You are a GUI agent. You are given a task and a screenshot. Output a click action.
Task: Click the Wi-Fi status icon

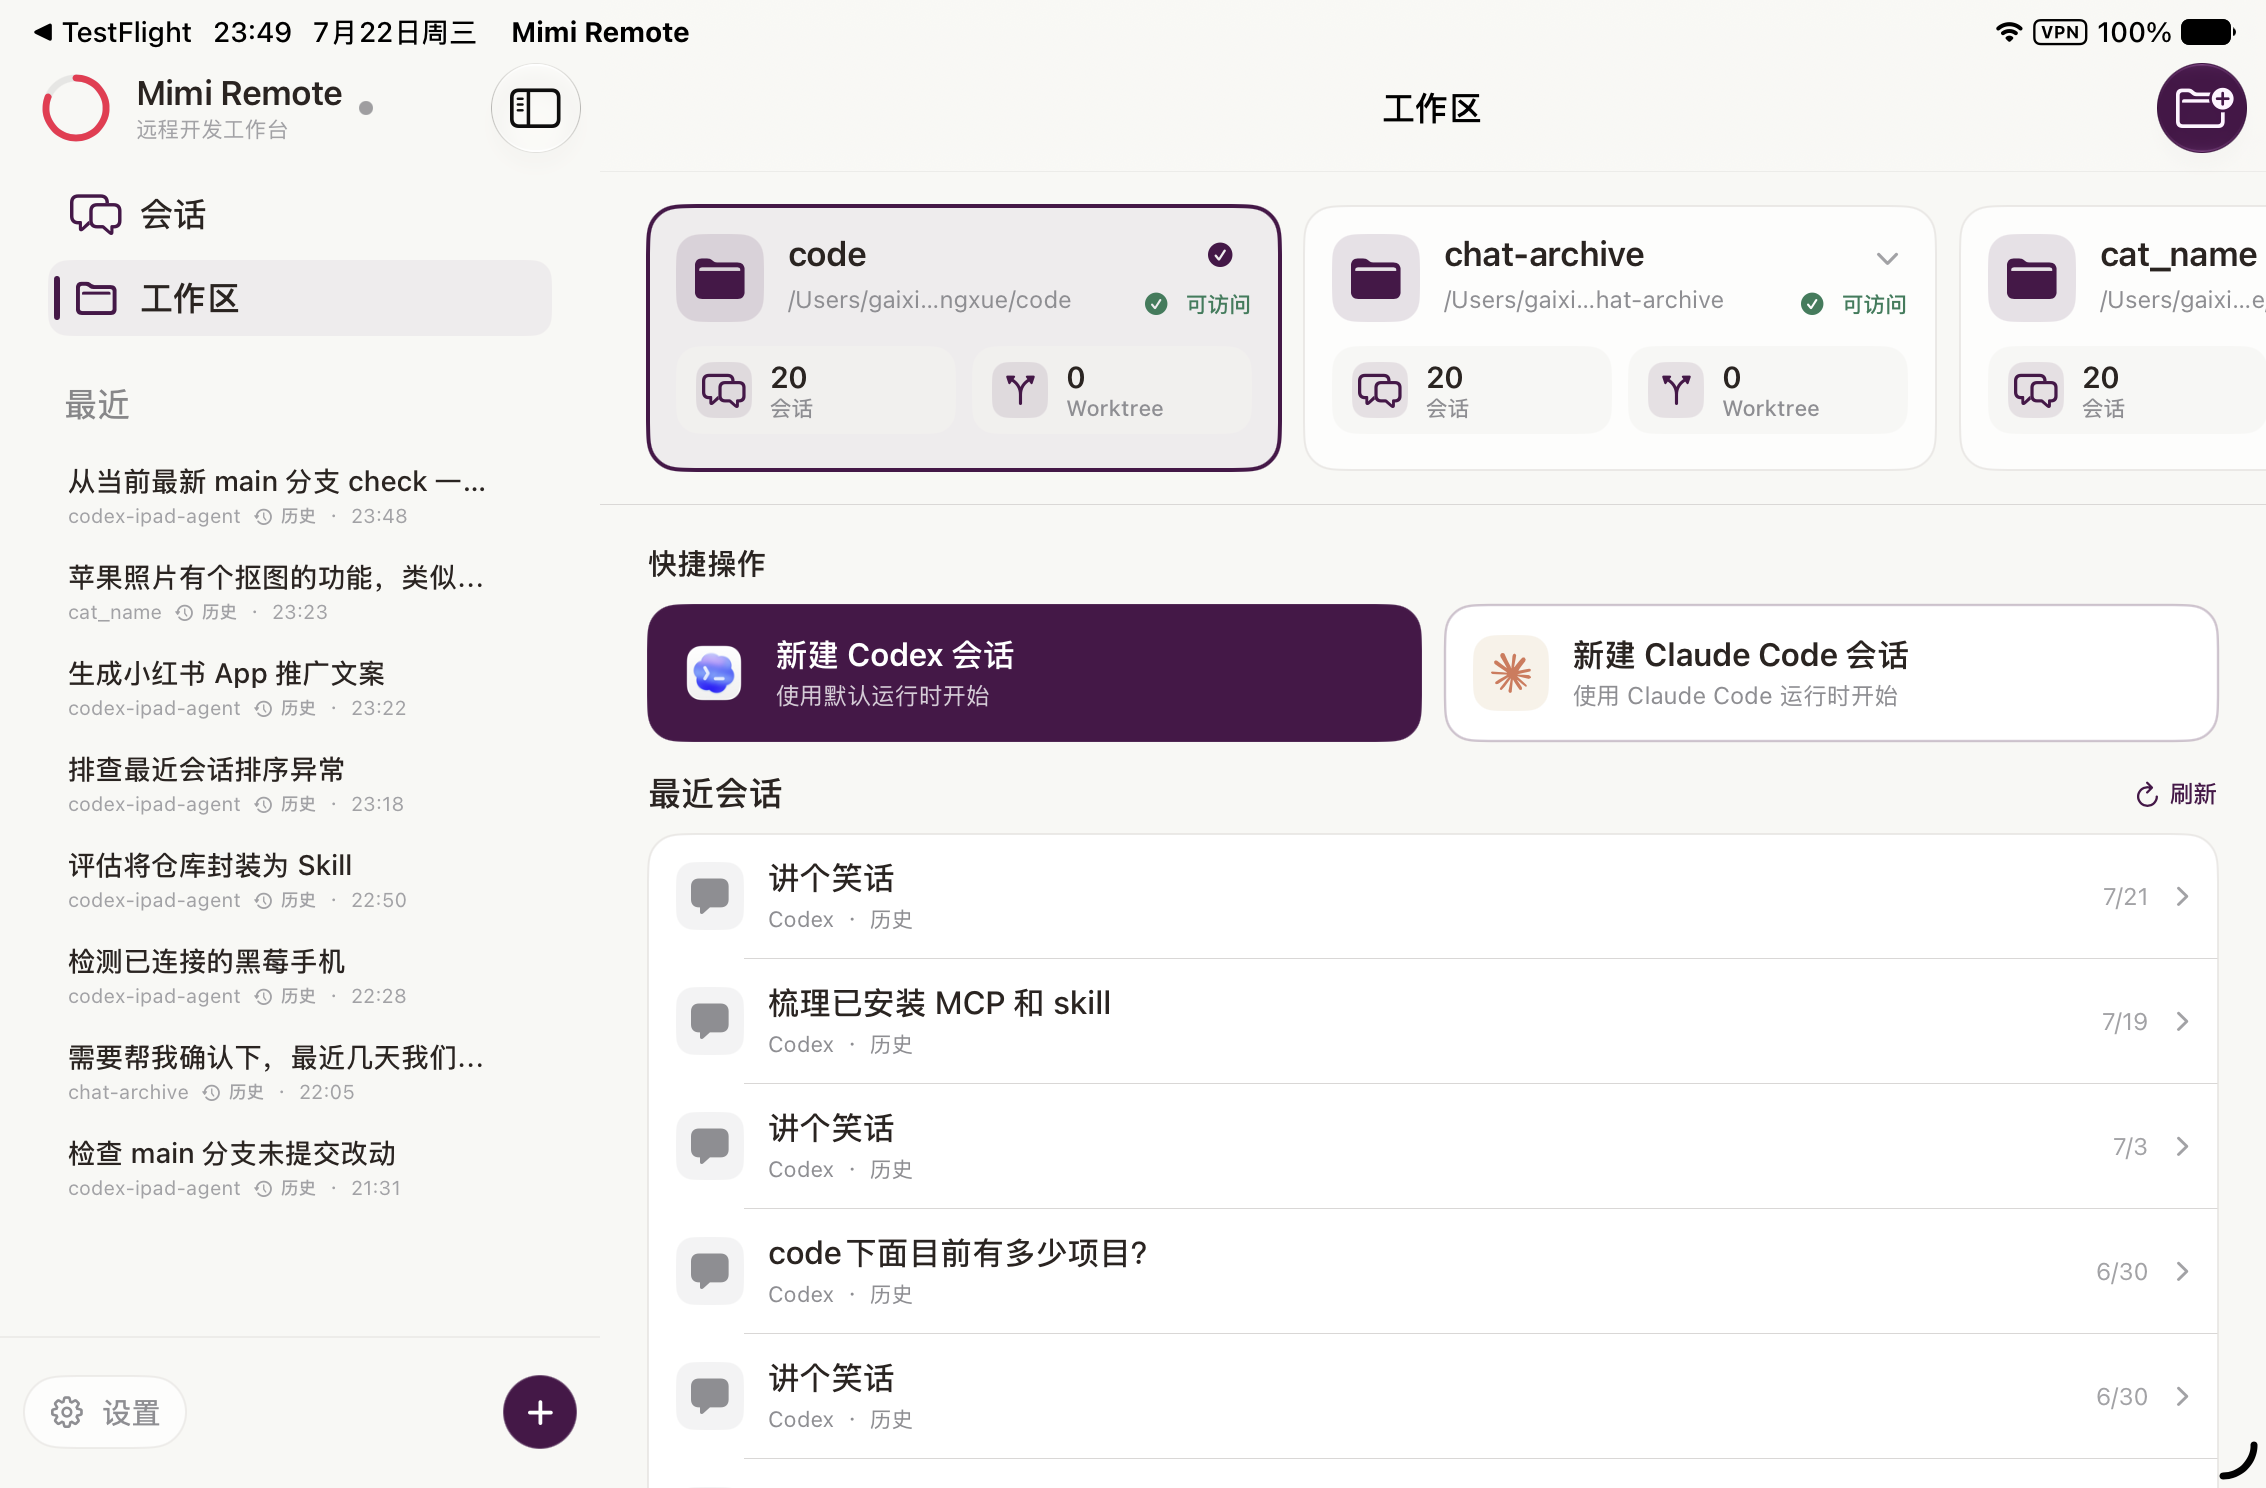coord(2008,32)
